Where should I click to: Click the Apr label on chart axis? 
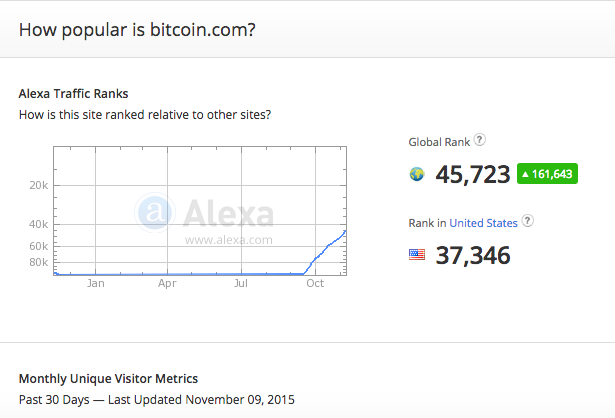point(167,283)
